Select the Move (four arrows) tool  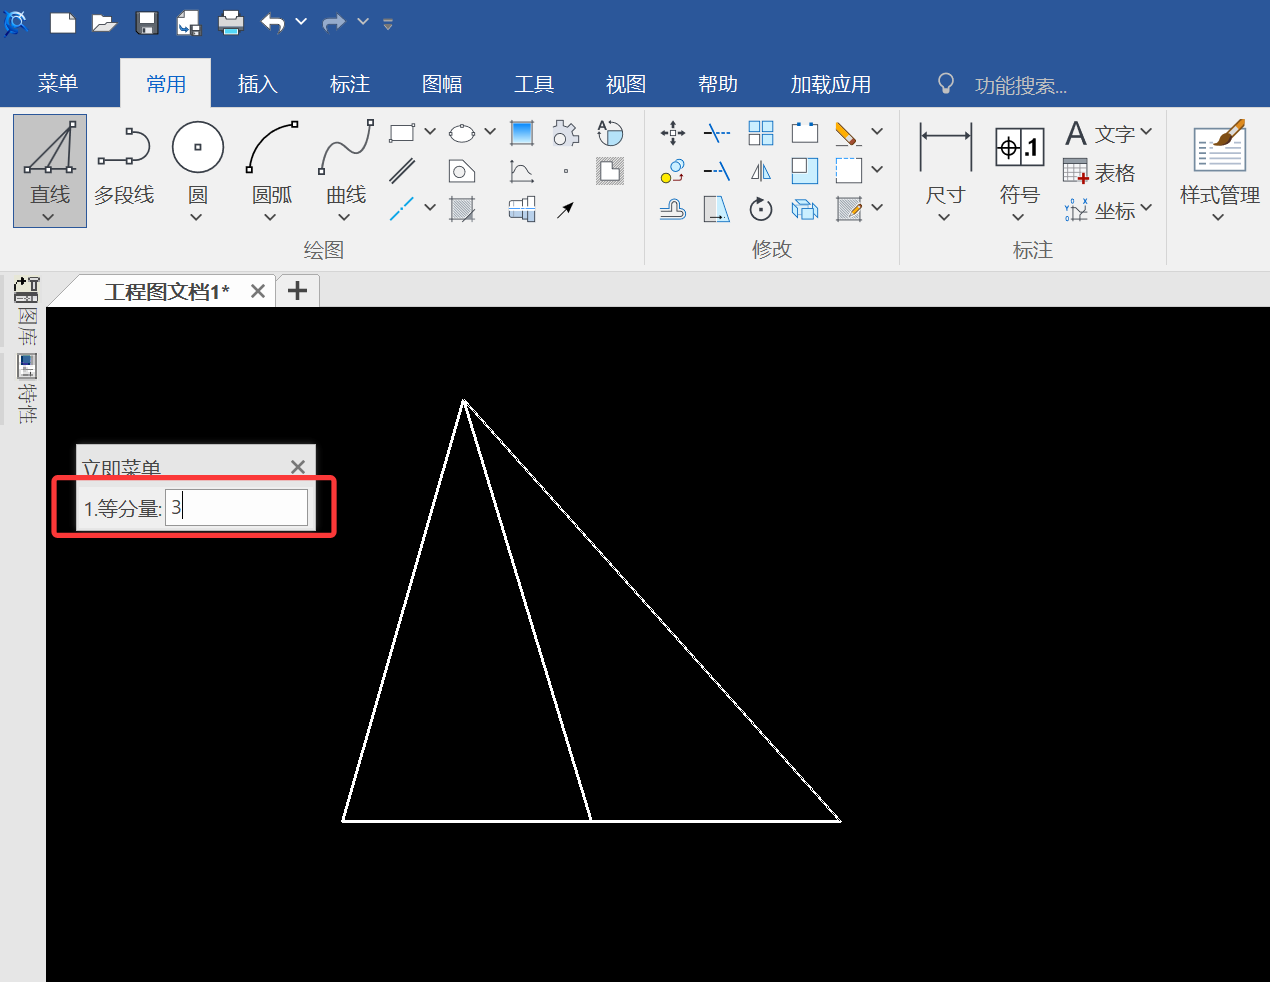point(673,132)
